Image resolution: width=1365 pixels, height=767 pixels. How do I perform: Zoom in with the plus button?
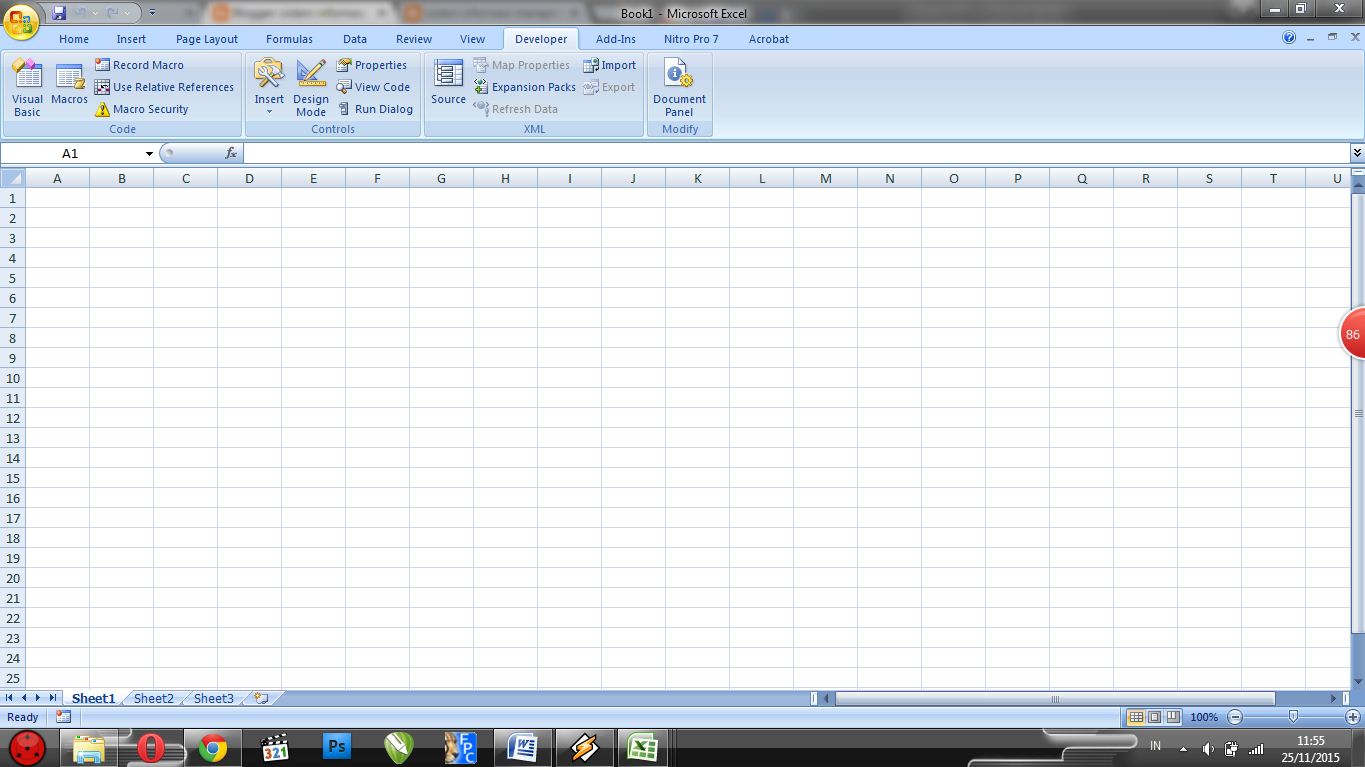[x=1353, y=717]
